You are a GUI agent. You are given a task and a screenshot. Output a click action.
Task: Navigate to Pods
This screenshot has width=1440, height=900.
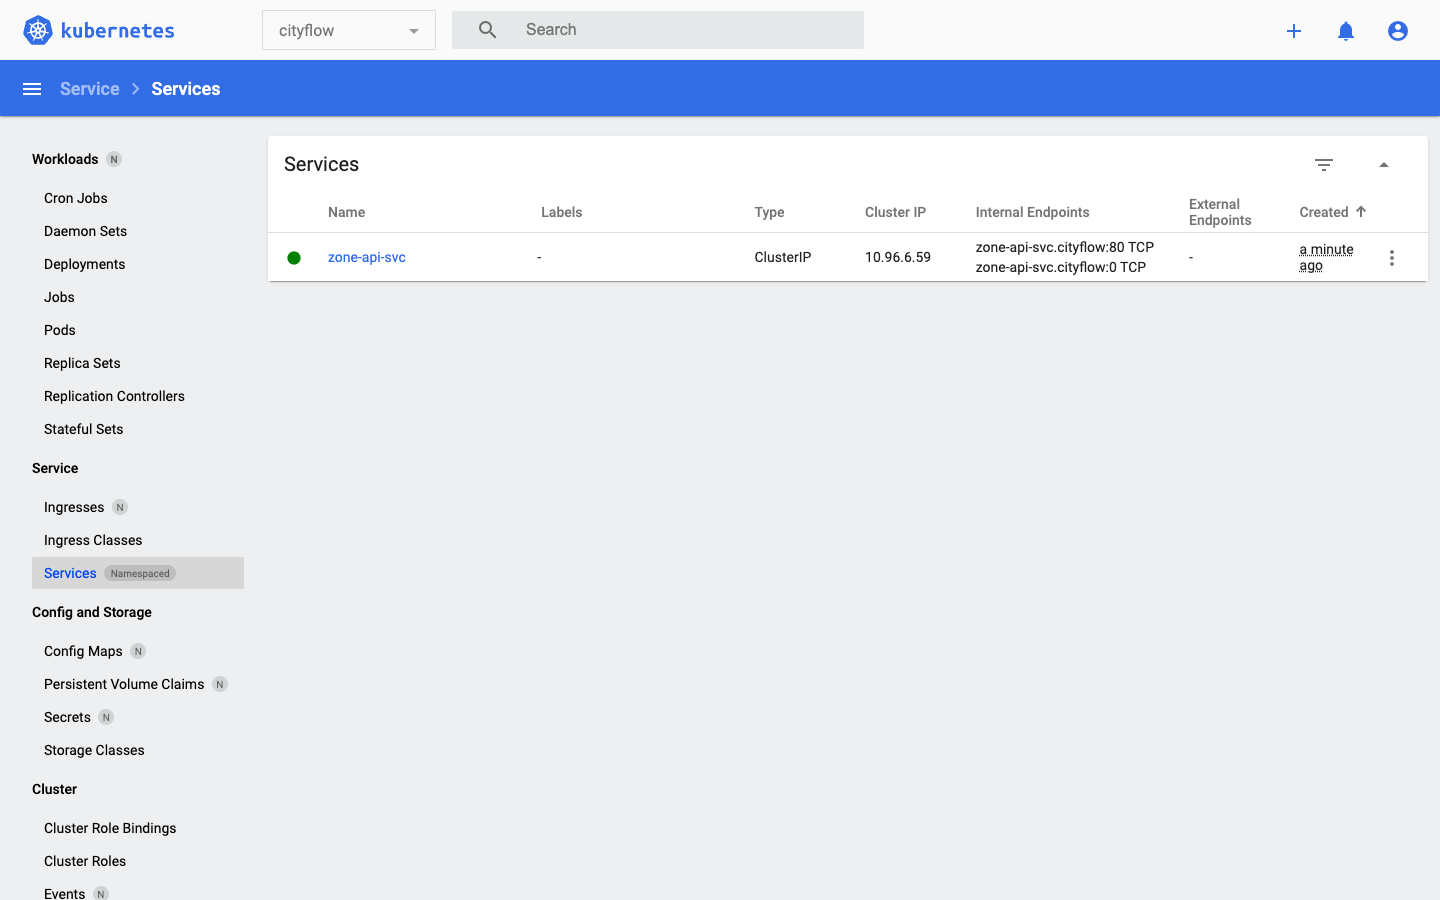60,330
